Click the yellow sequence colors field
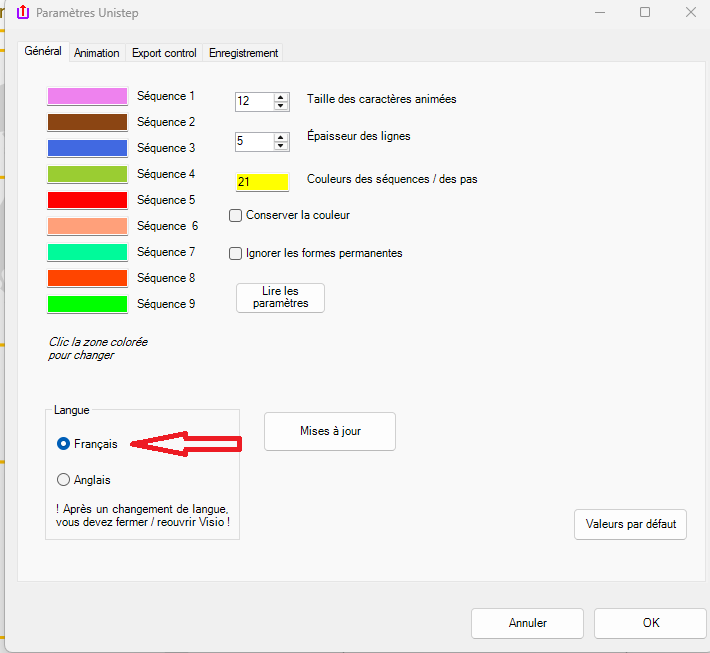Screen dimensions: 710x653 [x=262, y=182]
